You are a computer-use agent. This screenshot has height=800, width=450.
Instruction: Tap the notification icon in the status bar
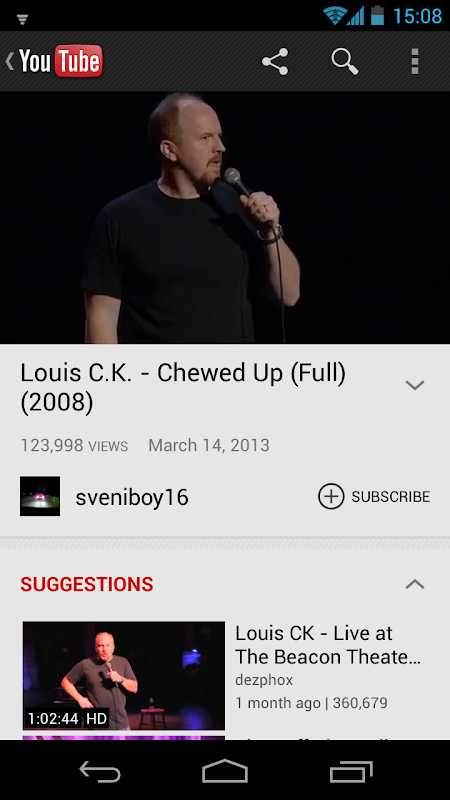pyautogui.click(x=22, y=19)
